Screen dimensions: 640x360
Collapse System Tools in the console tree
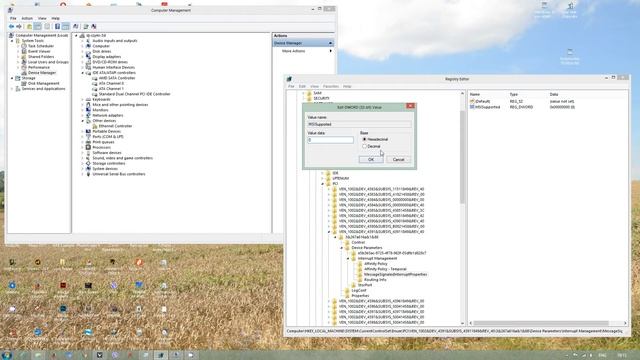12,41
